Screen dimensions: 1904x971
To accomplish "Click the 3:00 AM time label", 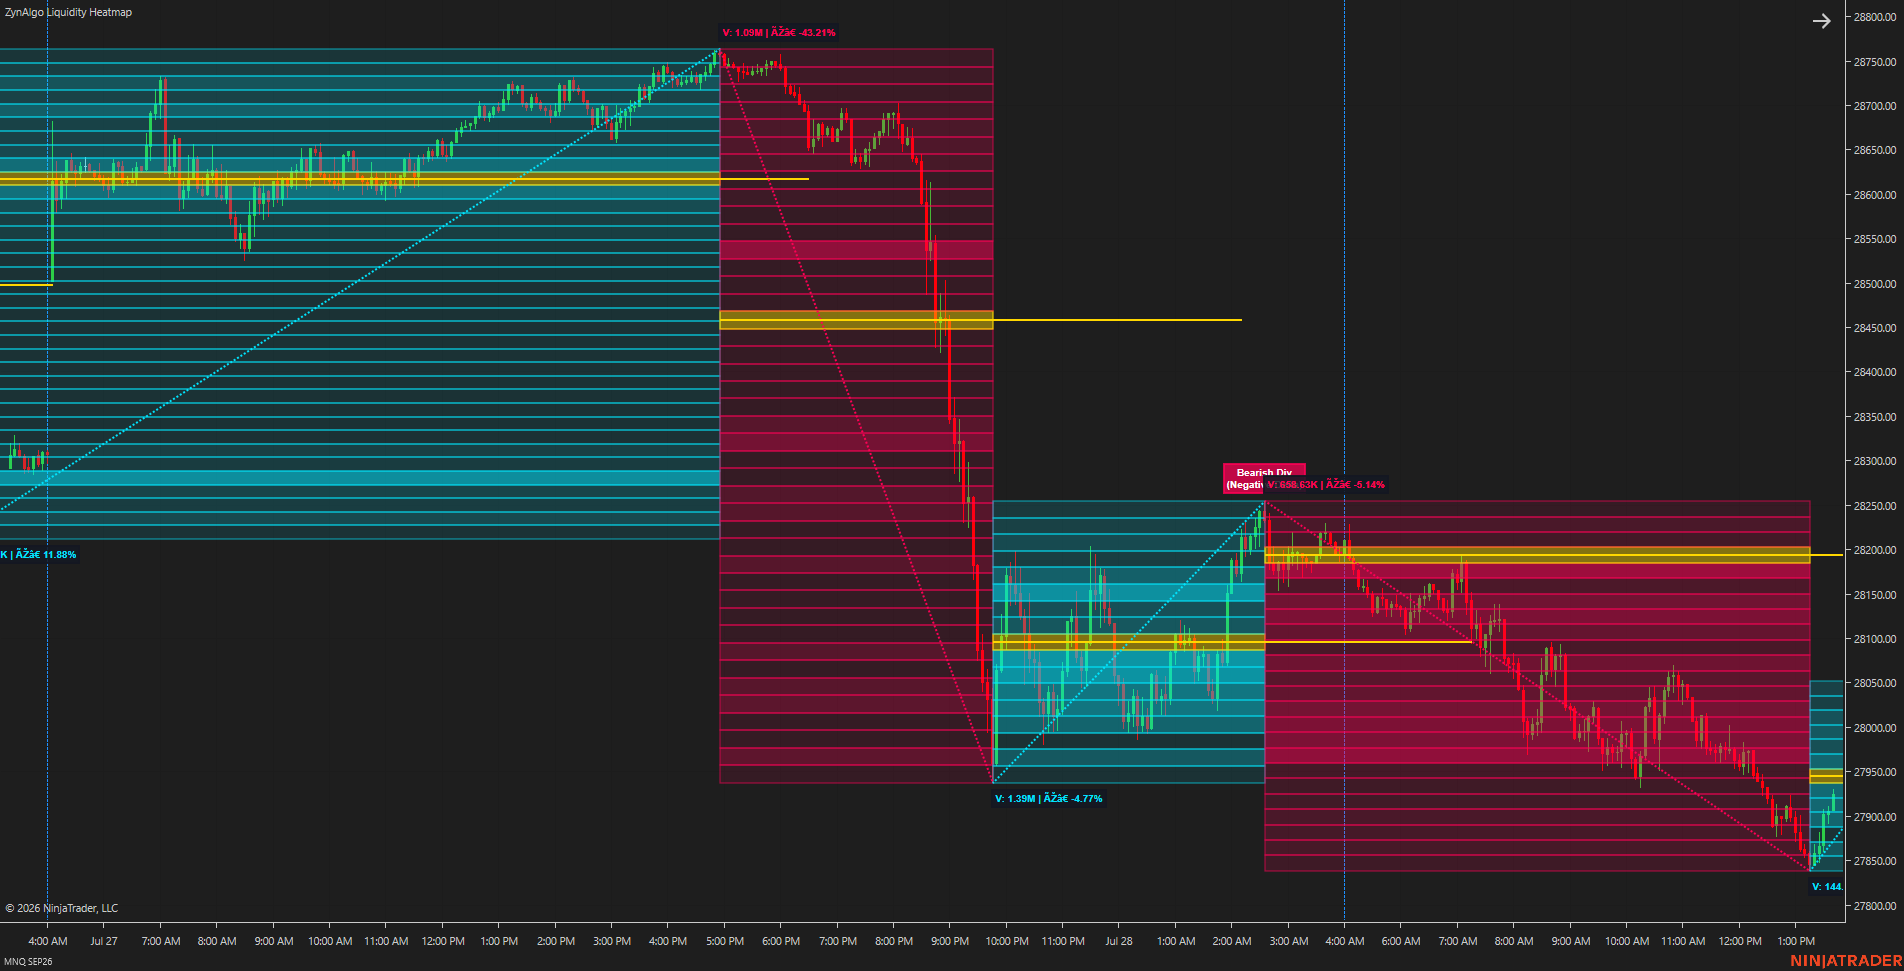I will click(1289, 941).
